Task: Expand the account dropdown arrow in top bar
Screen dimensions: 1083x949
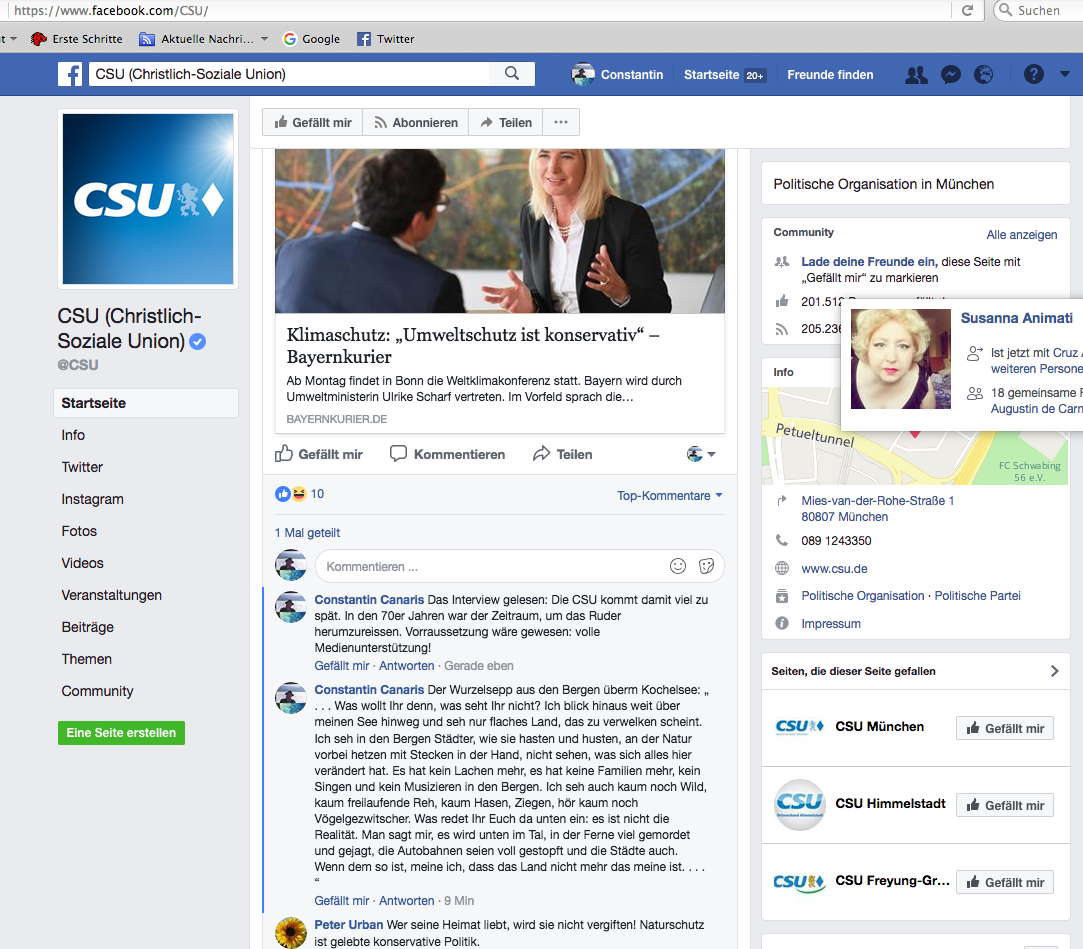Action: pos(1064,74)
